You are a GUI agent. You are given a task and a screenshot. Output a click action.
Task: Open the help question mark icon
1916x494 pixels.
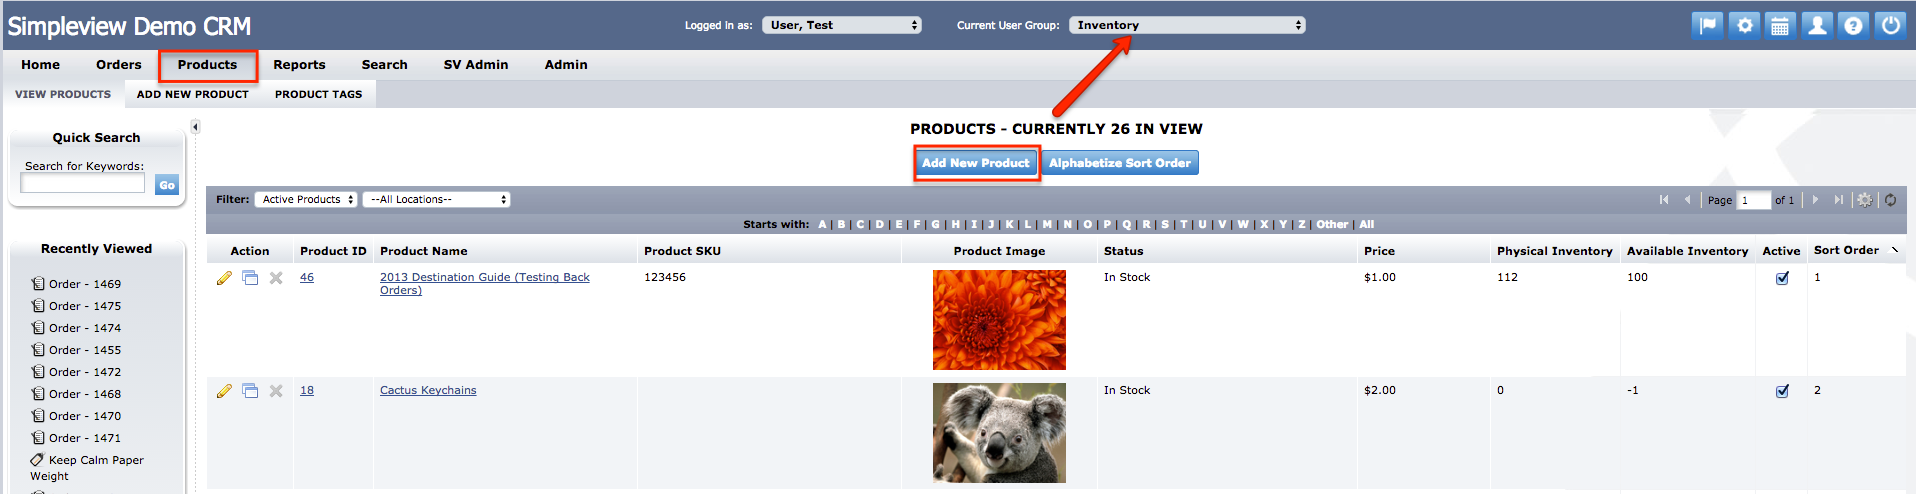pos(1853,26)
